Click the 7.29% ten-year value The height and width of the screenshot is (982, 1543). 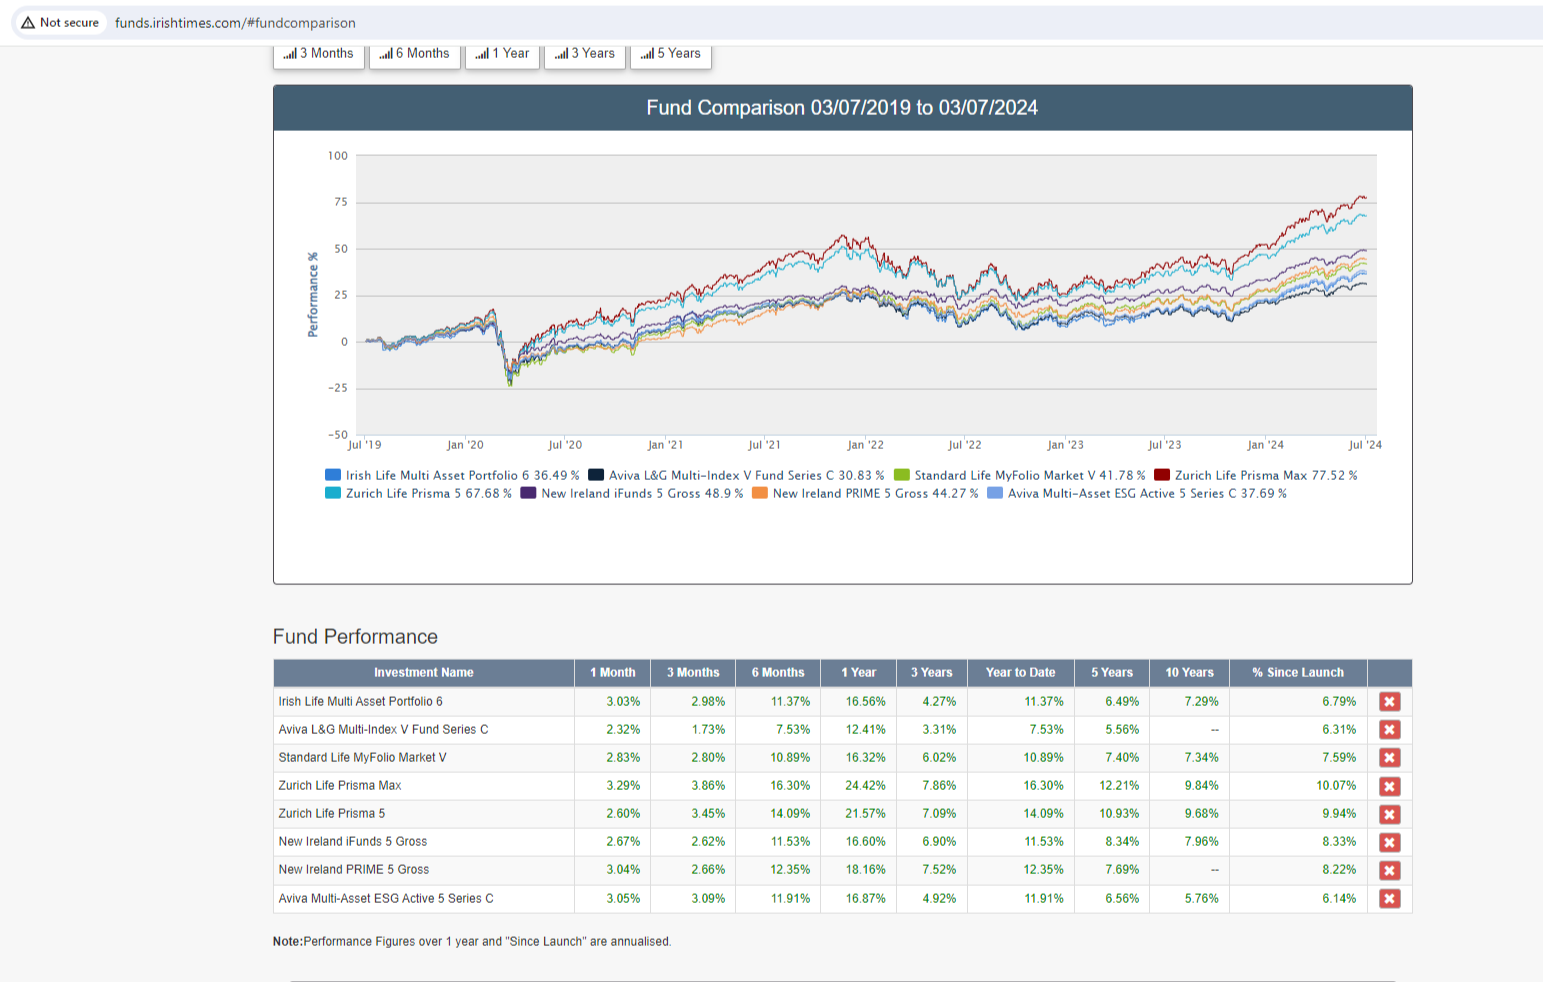point(1201,702)
